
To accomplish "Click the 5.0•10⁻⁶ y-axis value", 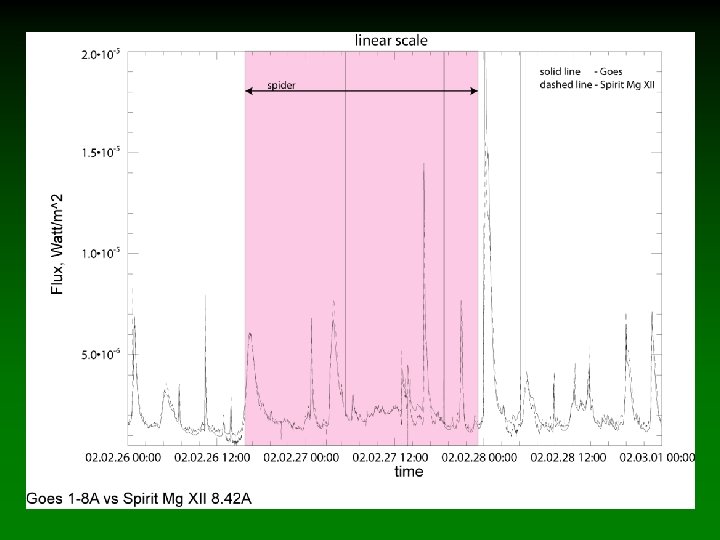I will tap(101, 354).
